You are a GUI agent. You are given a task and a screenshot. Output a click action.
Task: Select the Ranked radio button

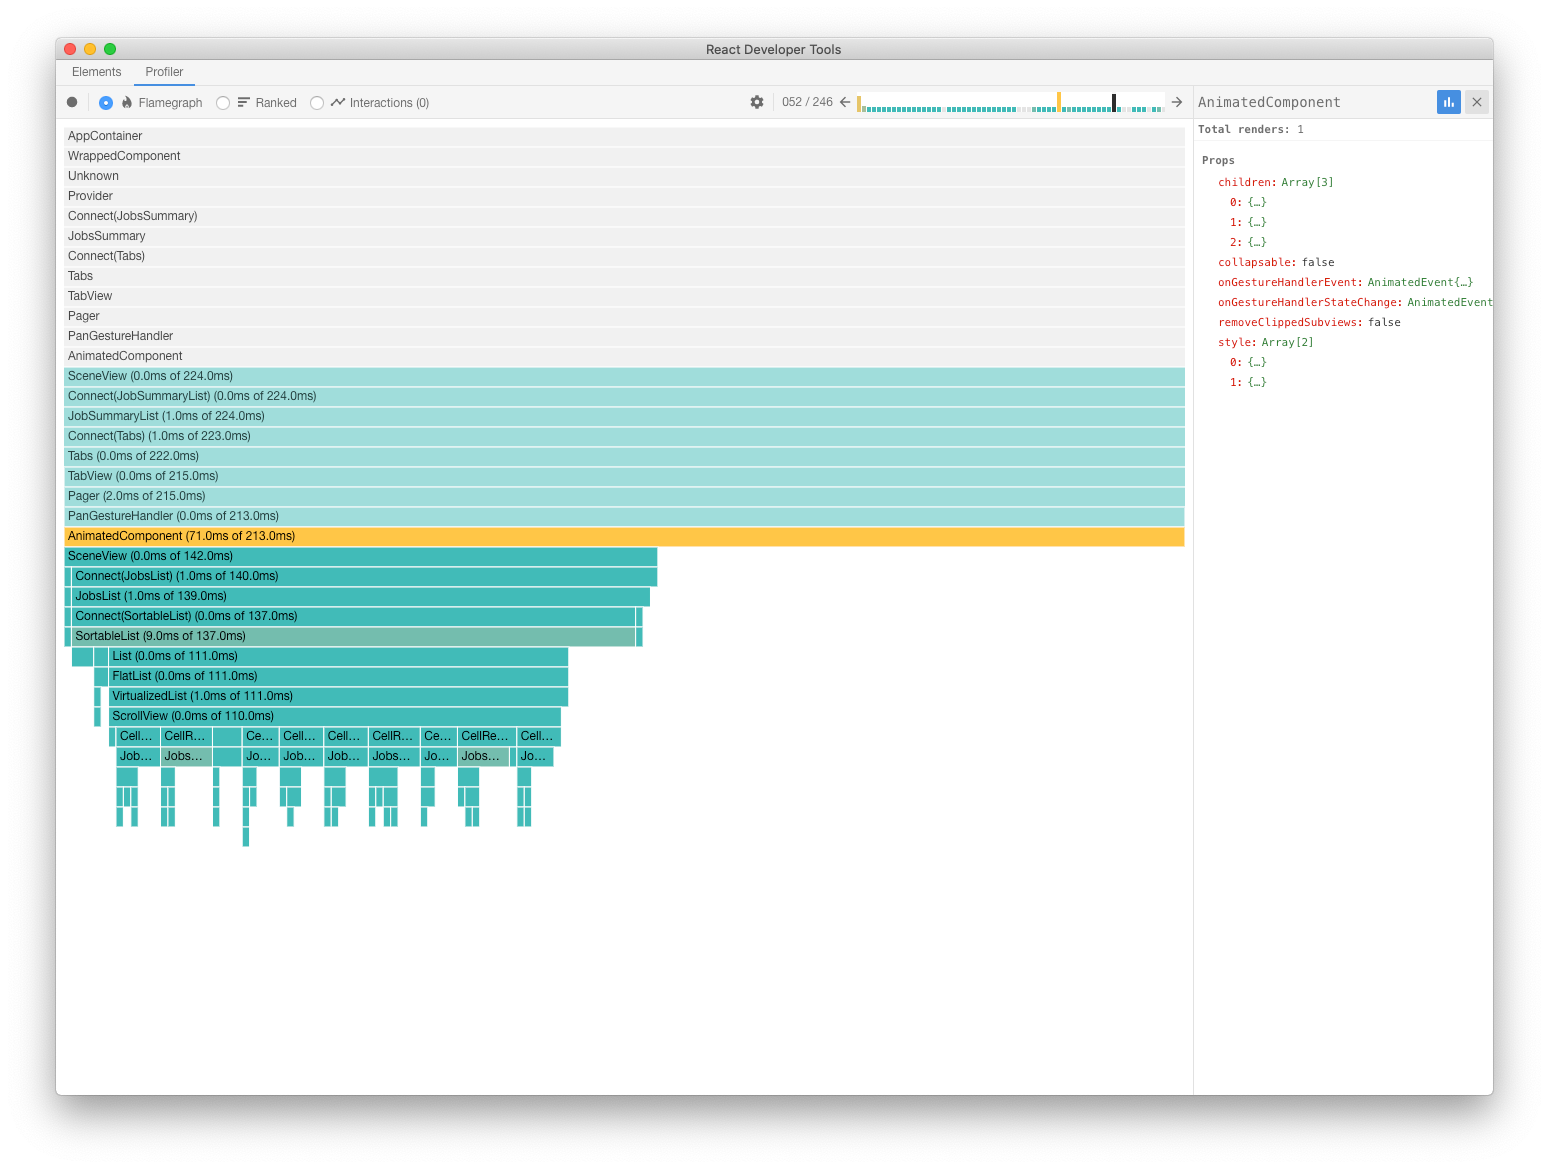point(222,102)
